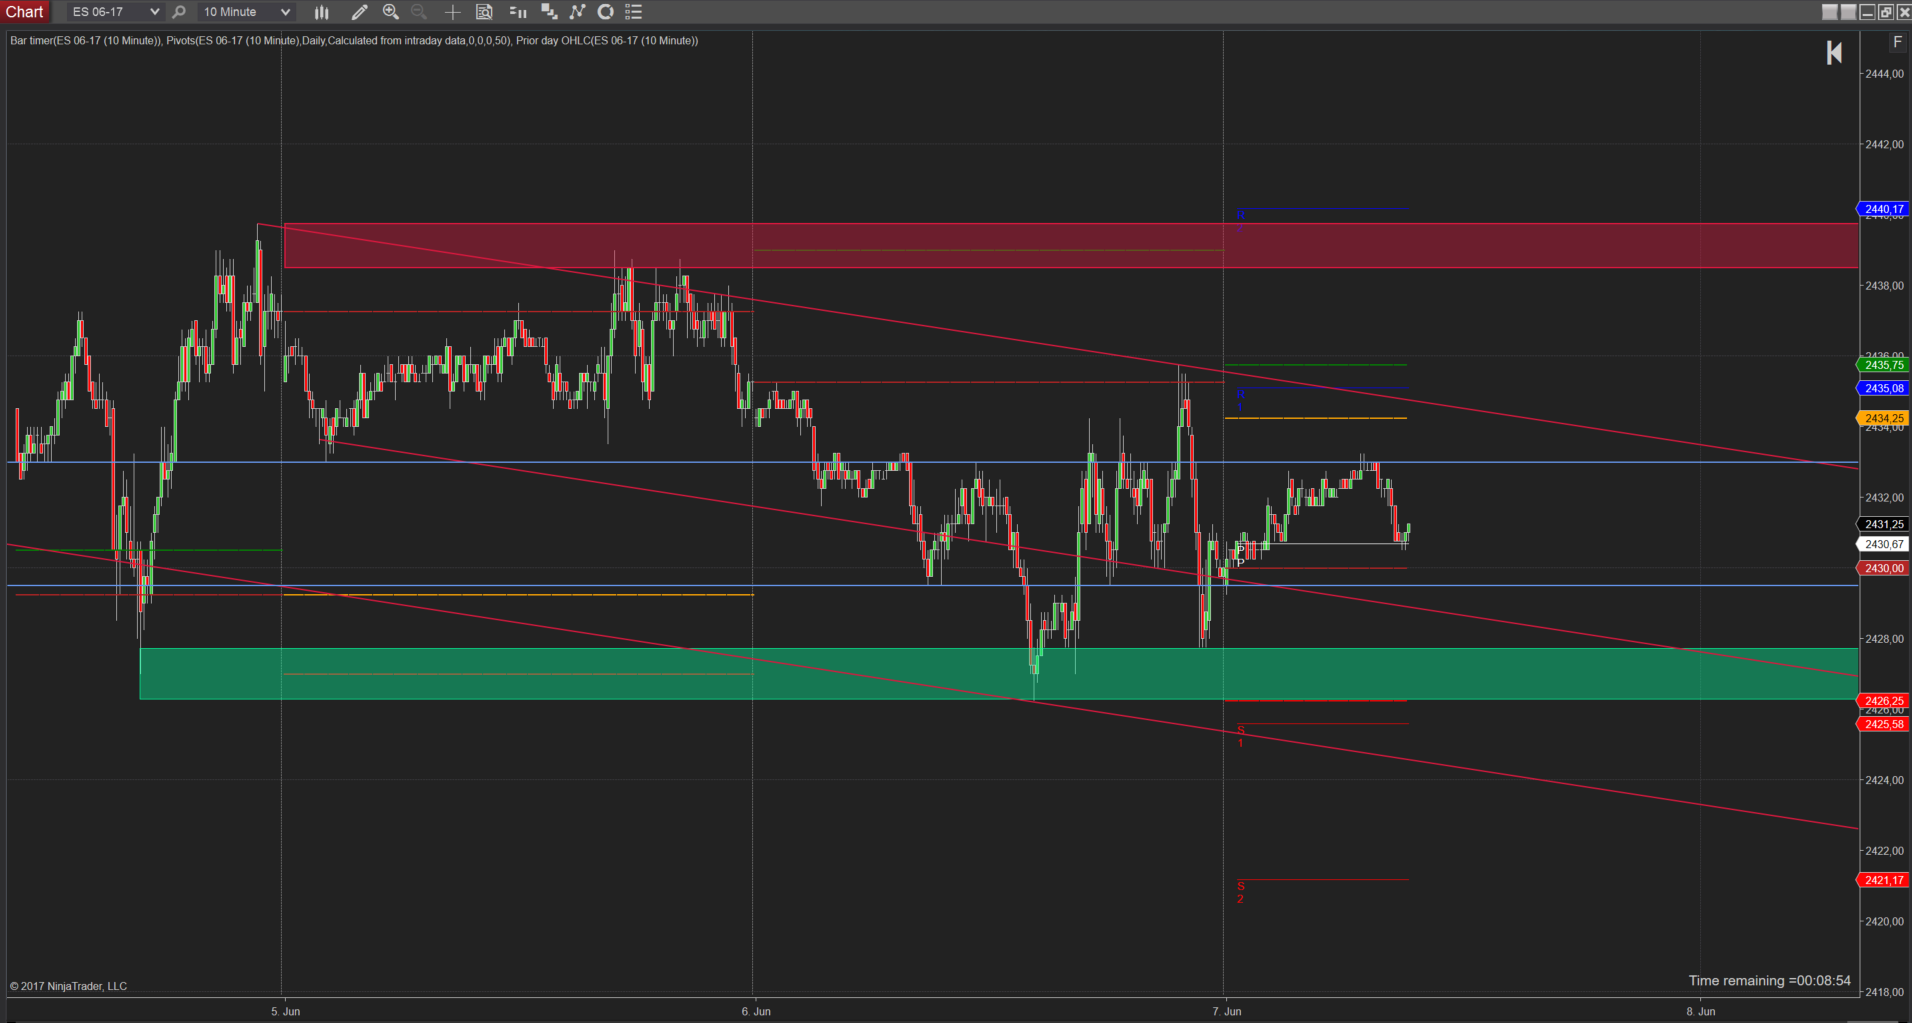1912x1023 pixels.
Task: Open the chart properties list icon
Action: tap(633, 12)
